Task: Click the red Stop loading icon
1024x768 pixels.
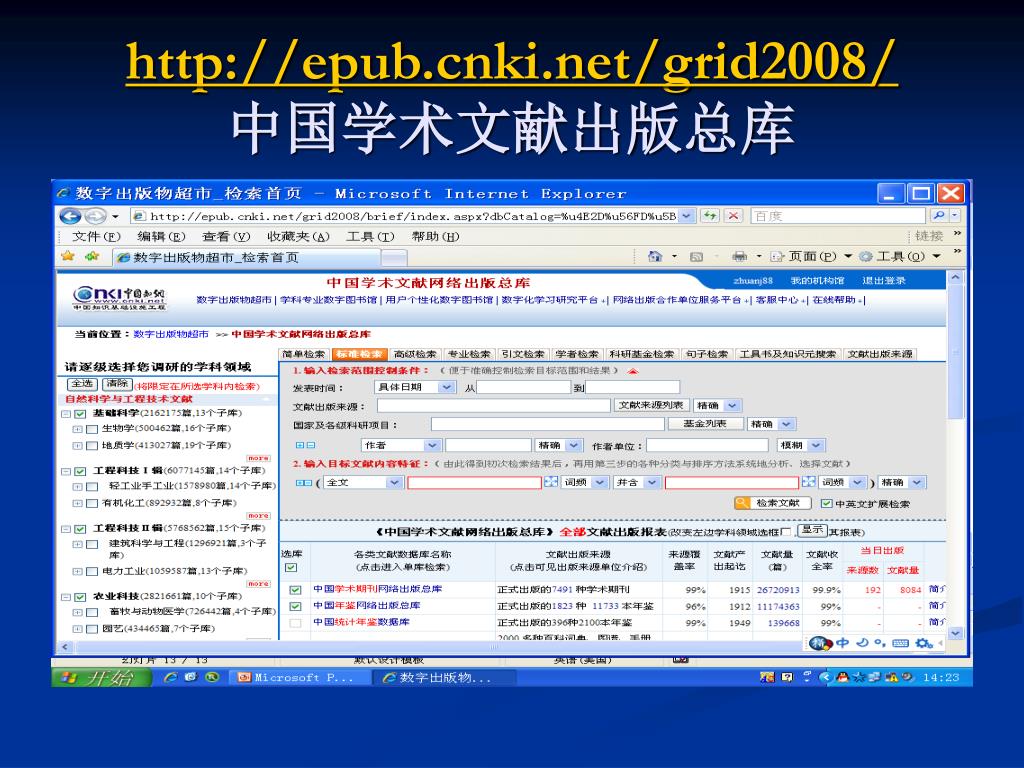Action: [733, 216]
